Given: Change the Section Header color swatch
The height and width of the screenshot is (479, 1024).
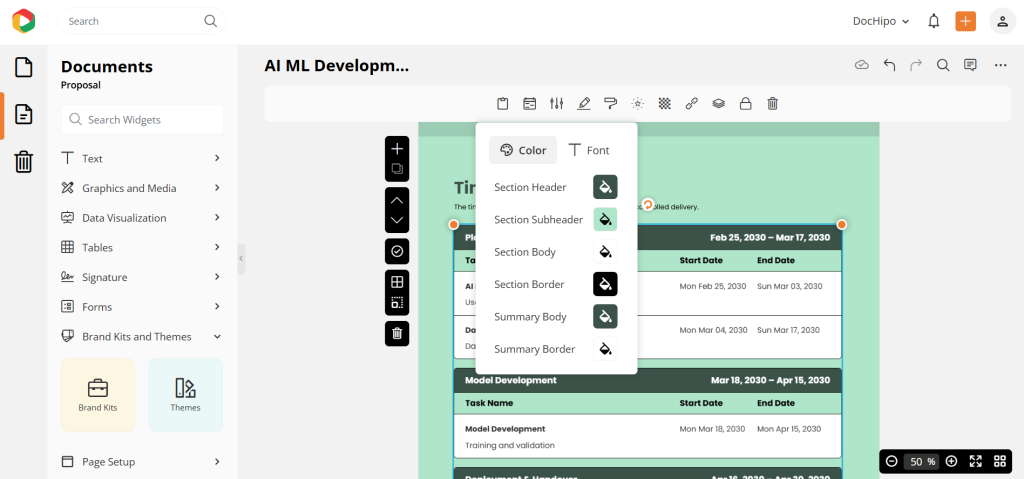Looking at the screenshot, I should point(605,187).
